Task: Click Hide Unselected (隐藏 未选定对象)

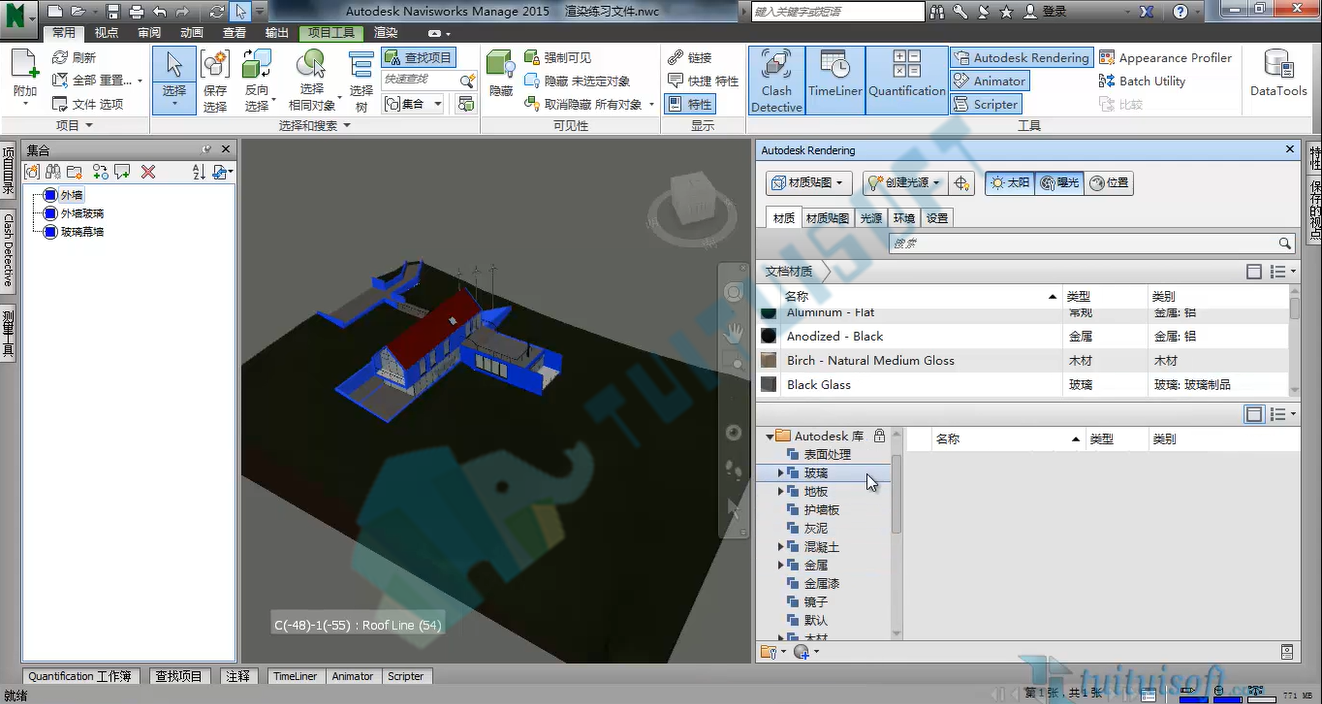Action: pos(578,81)
